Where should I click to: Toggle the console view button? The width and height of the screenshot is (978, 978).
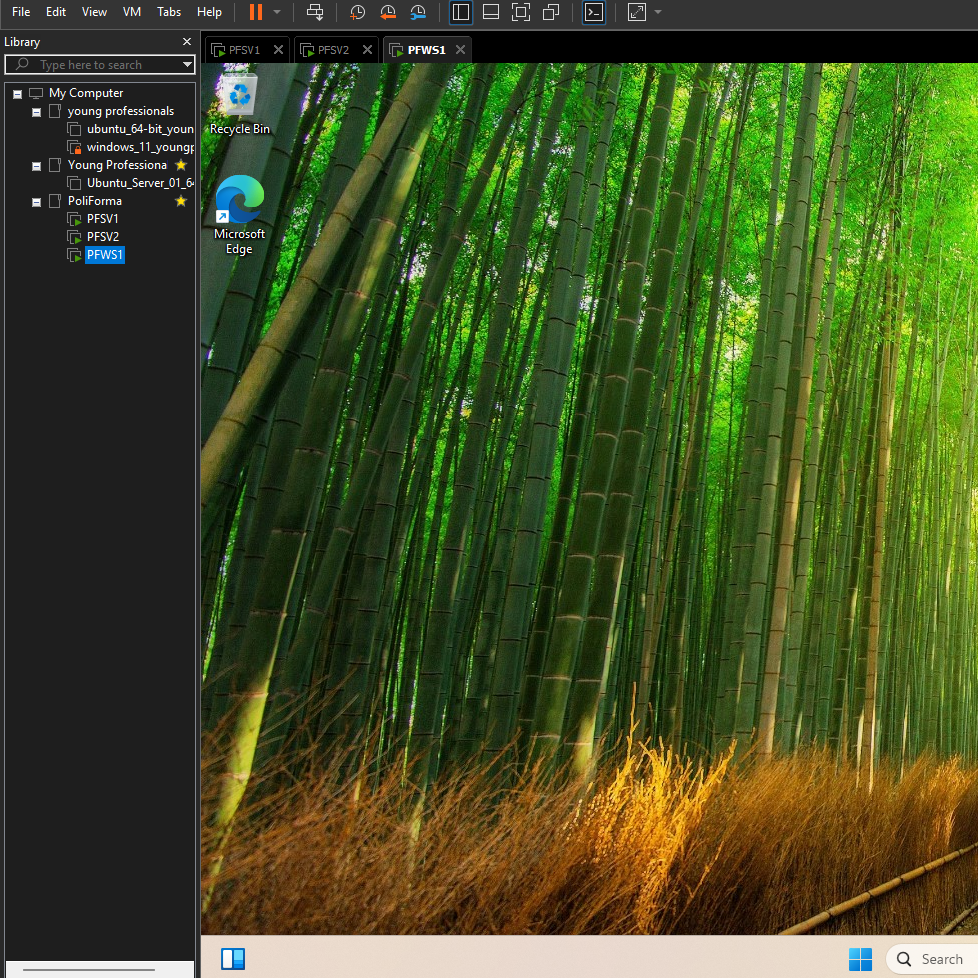click(x=594, y=12)
